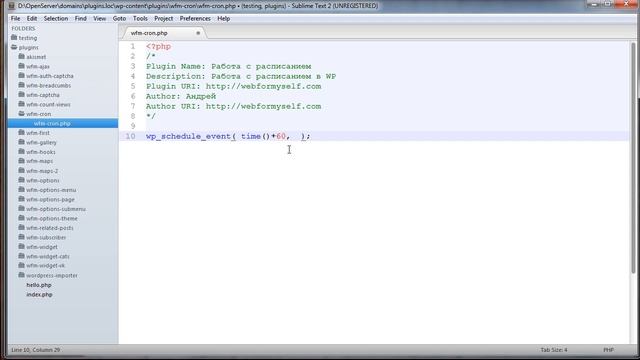The width and height of the screenshot is (640, 360).
Task: Click the folder icon beside wfm-maps
Action: pos(22,161)
